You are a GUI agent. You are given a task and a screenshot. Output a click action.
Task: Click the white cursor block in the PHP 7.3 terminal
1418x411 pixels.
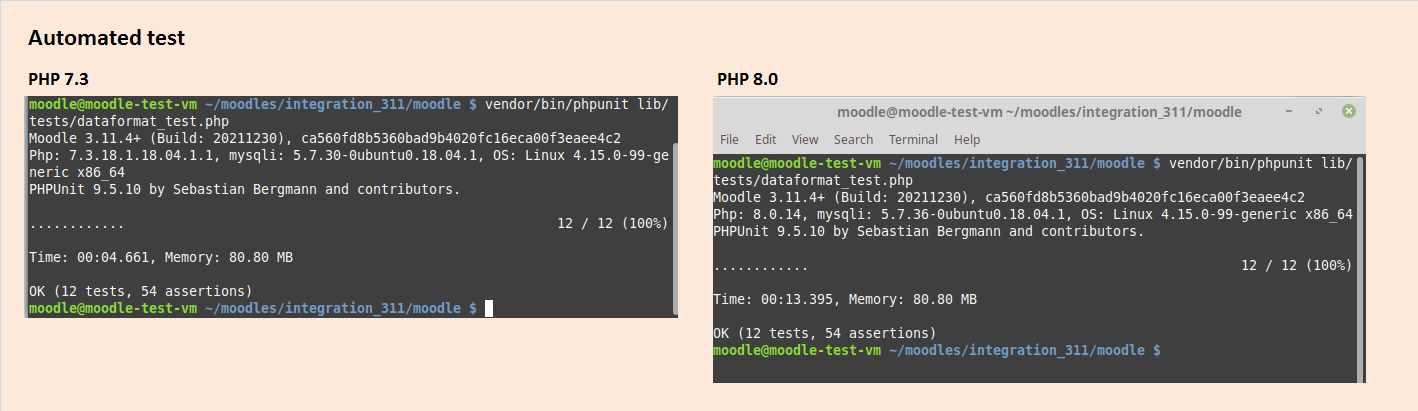pos(489,308)
